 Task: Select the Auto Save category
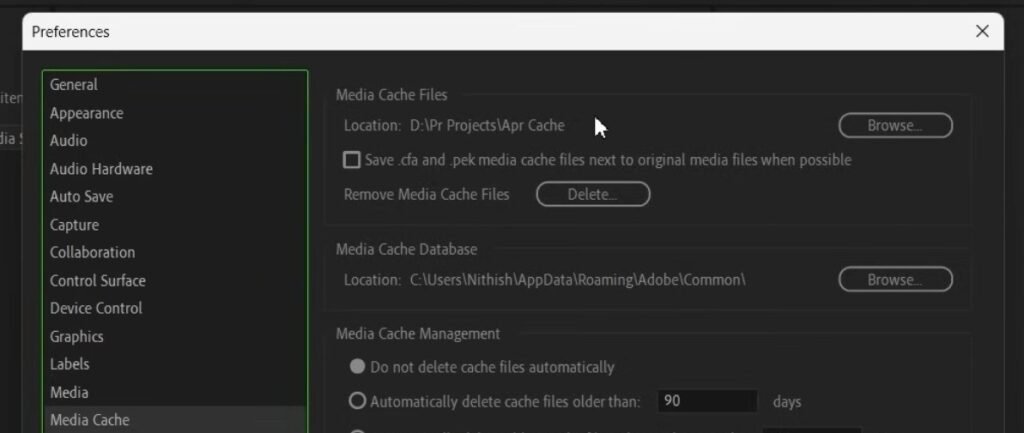tap(81, 197)
